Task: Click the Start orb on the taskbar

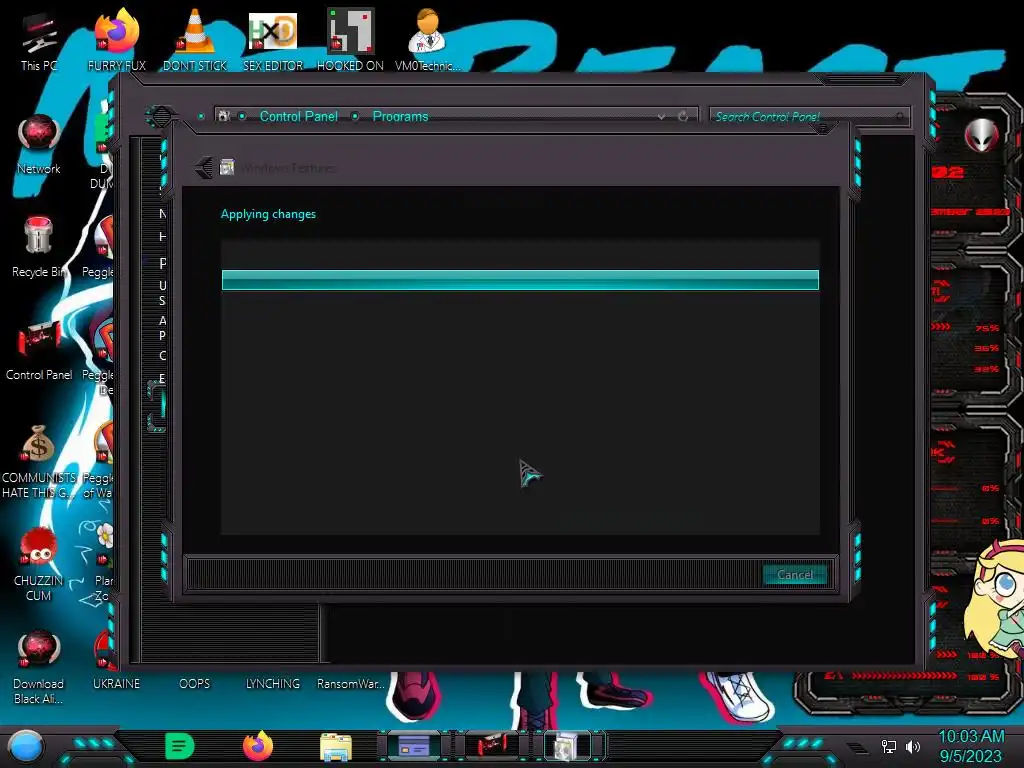Action: click(25, 746)
